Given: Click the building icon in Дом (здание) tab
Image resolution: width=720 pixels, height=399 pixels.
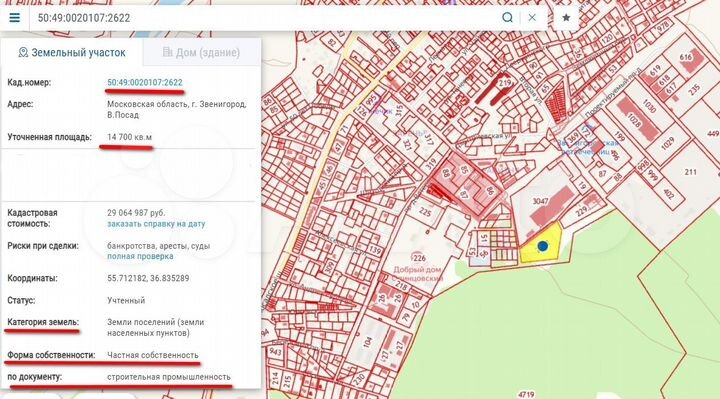Looking at the screenshot, I should (x=168, y=52).
